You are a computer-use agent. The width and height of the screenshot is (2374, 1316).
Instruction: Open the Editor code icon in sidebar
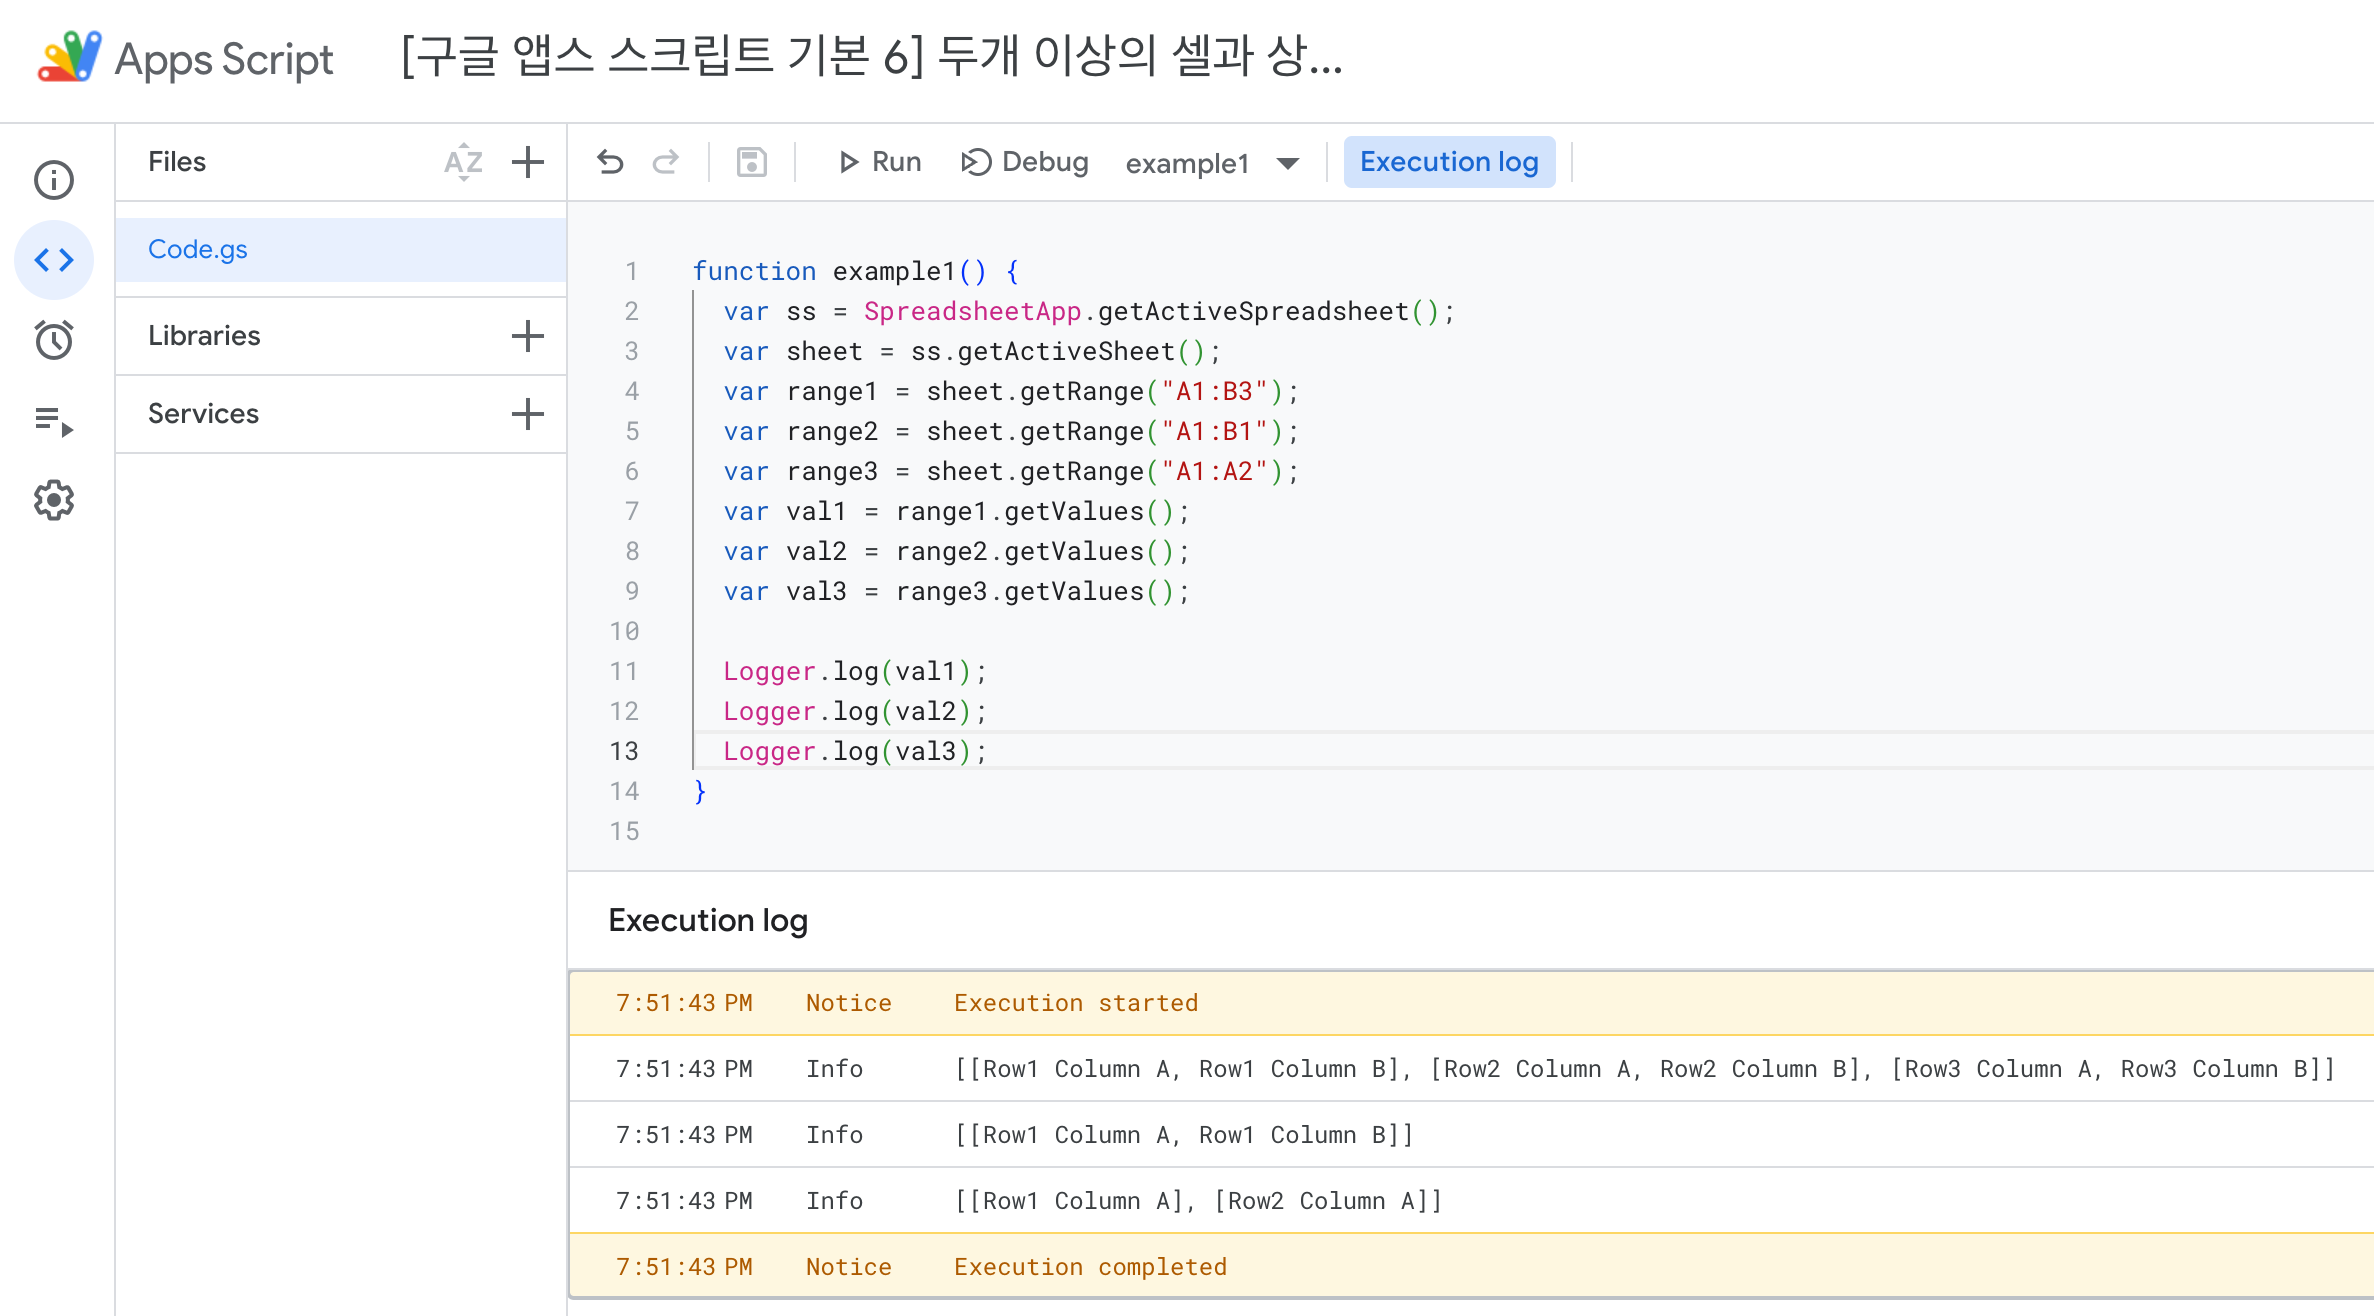[x=54, y=260]
